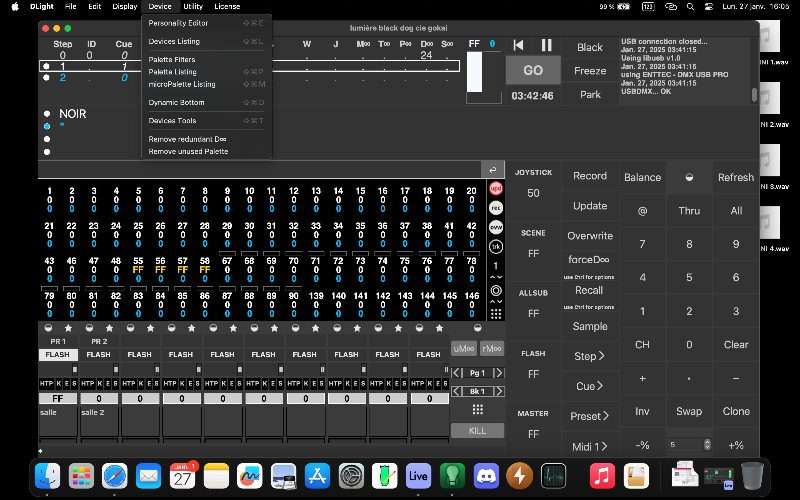Screen dimensions: 800x500
Task: Expand the Midi 1 submenu
Action: [589, 446]
